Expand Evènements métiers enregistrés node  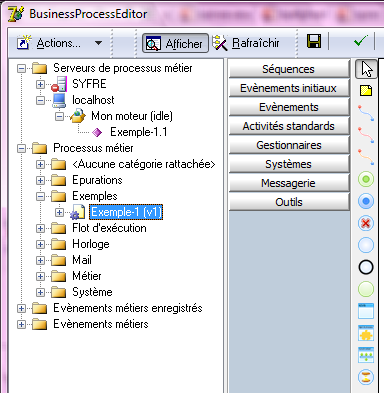tap(21, 308)
